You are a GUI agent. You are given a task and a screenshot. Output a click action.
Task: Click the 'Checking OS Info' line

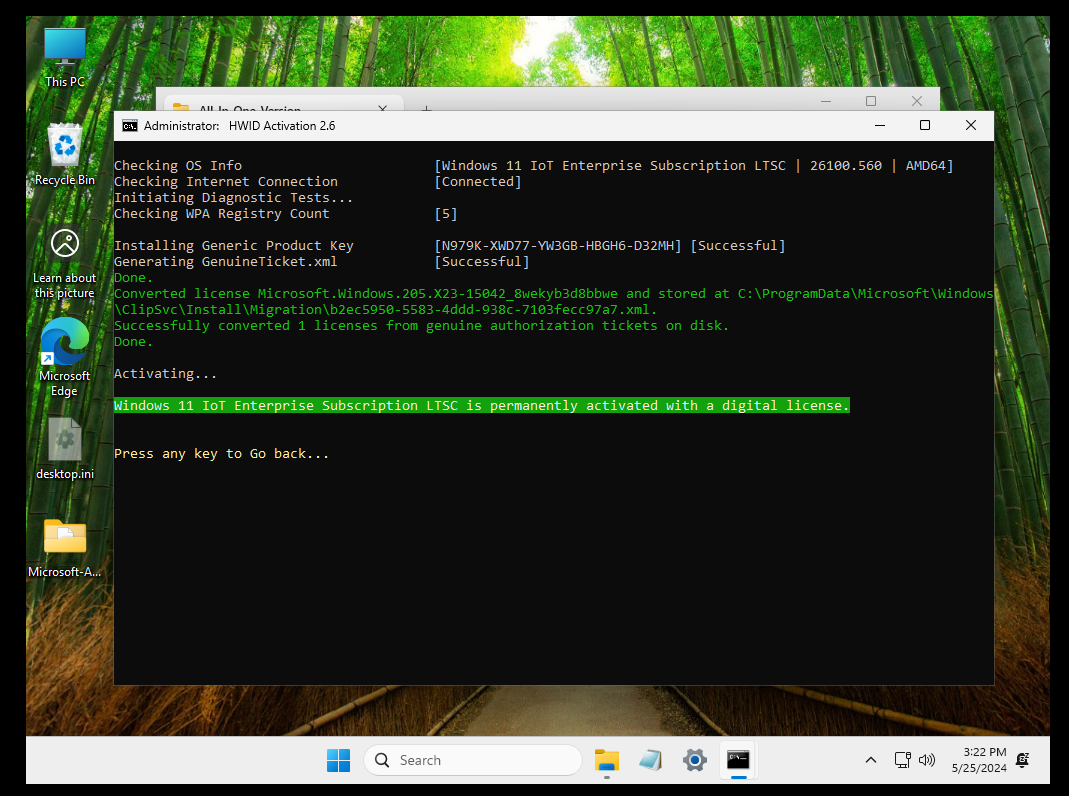click(178, 166)
